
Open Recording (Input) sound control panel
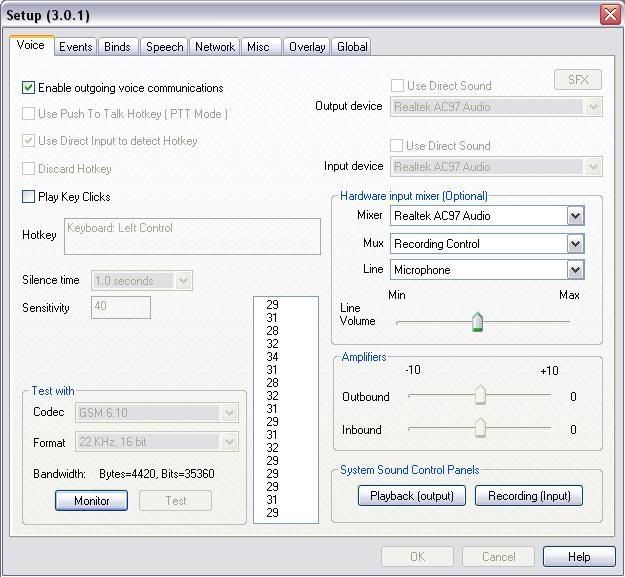pyautogui.click(x=529, y=496)
